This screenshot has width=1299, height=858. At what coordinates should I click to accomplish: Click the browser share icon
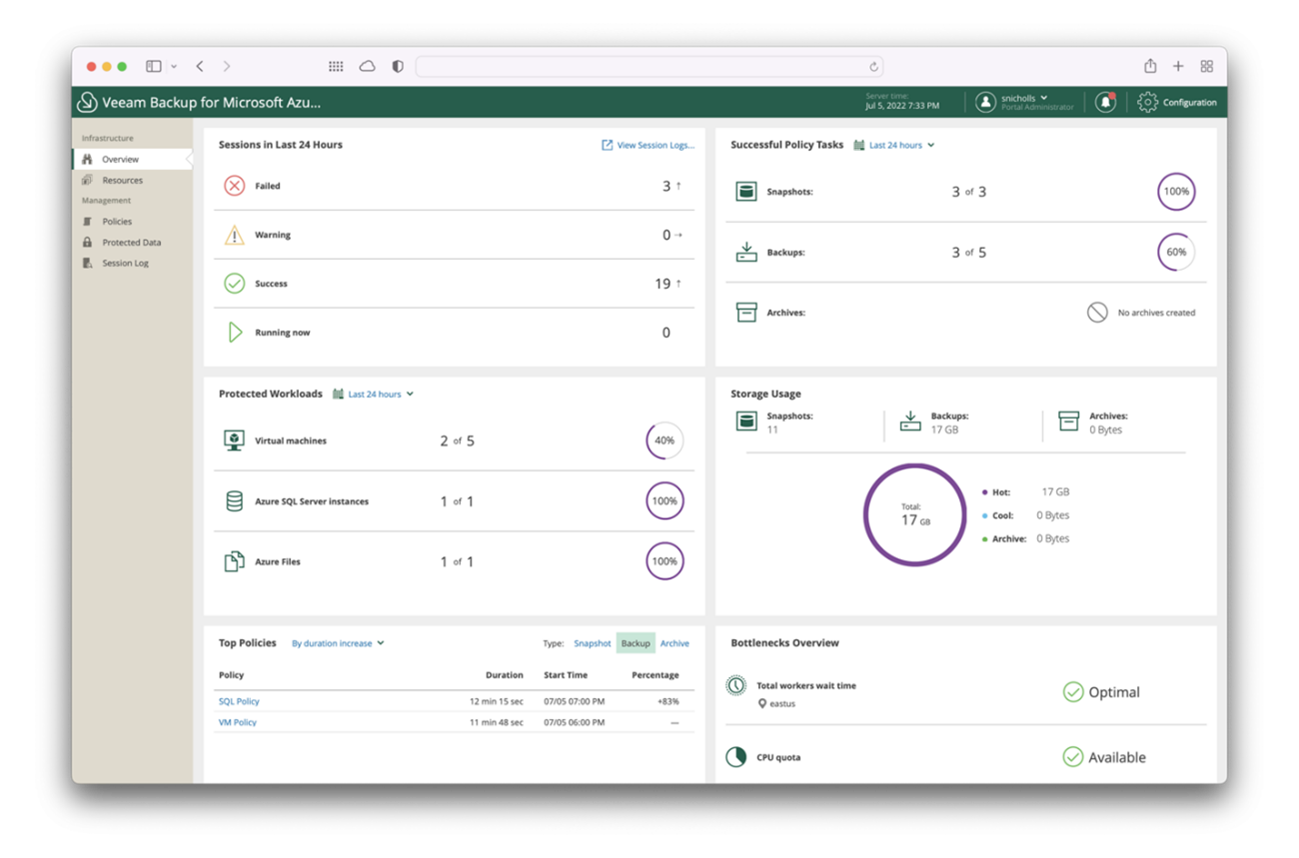click(1150, 66)
